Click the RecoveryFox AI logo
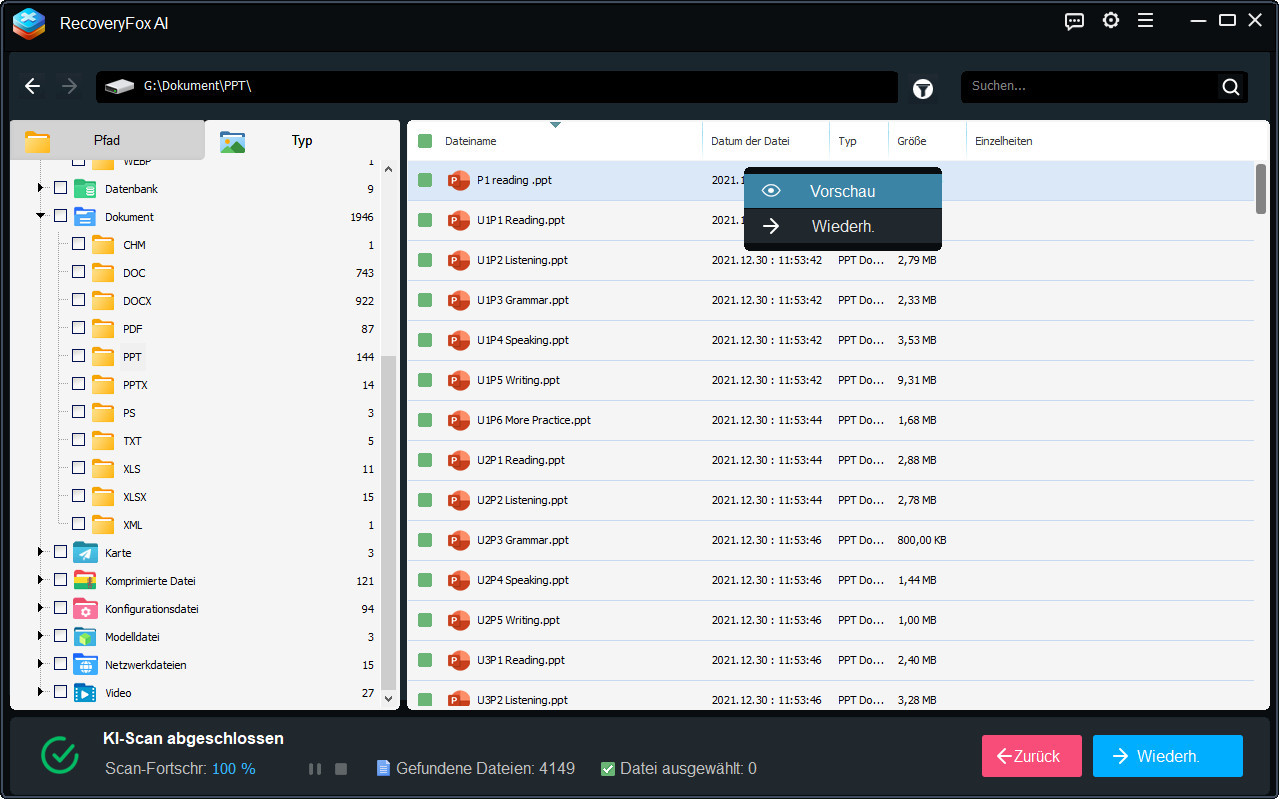 click(29, 23)
